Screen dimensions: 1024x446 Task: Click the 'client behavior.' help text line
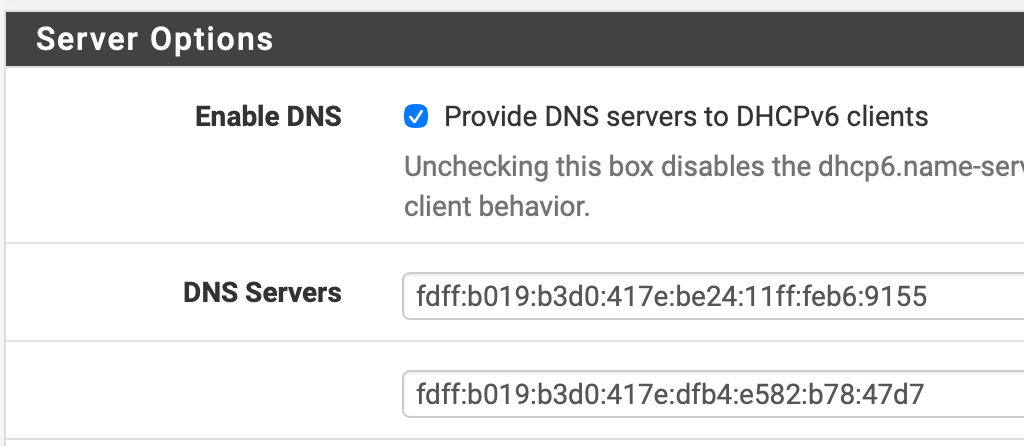(x=495, y=209)
